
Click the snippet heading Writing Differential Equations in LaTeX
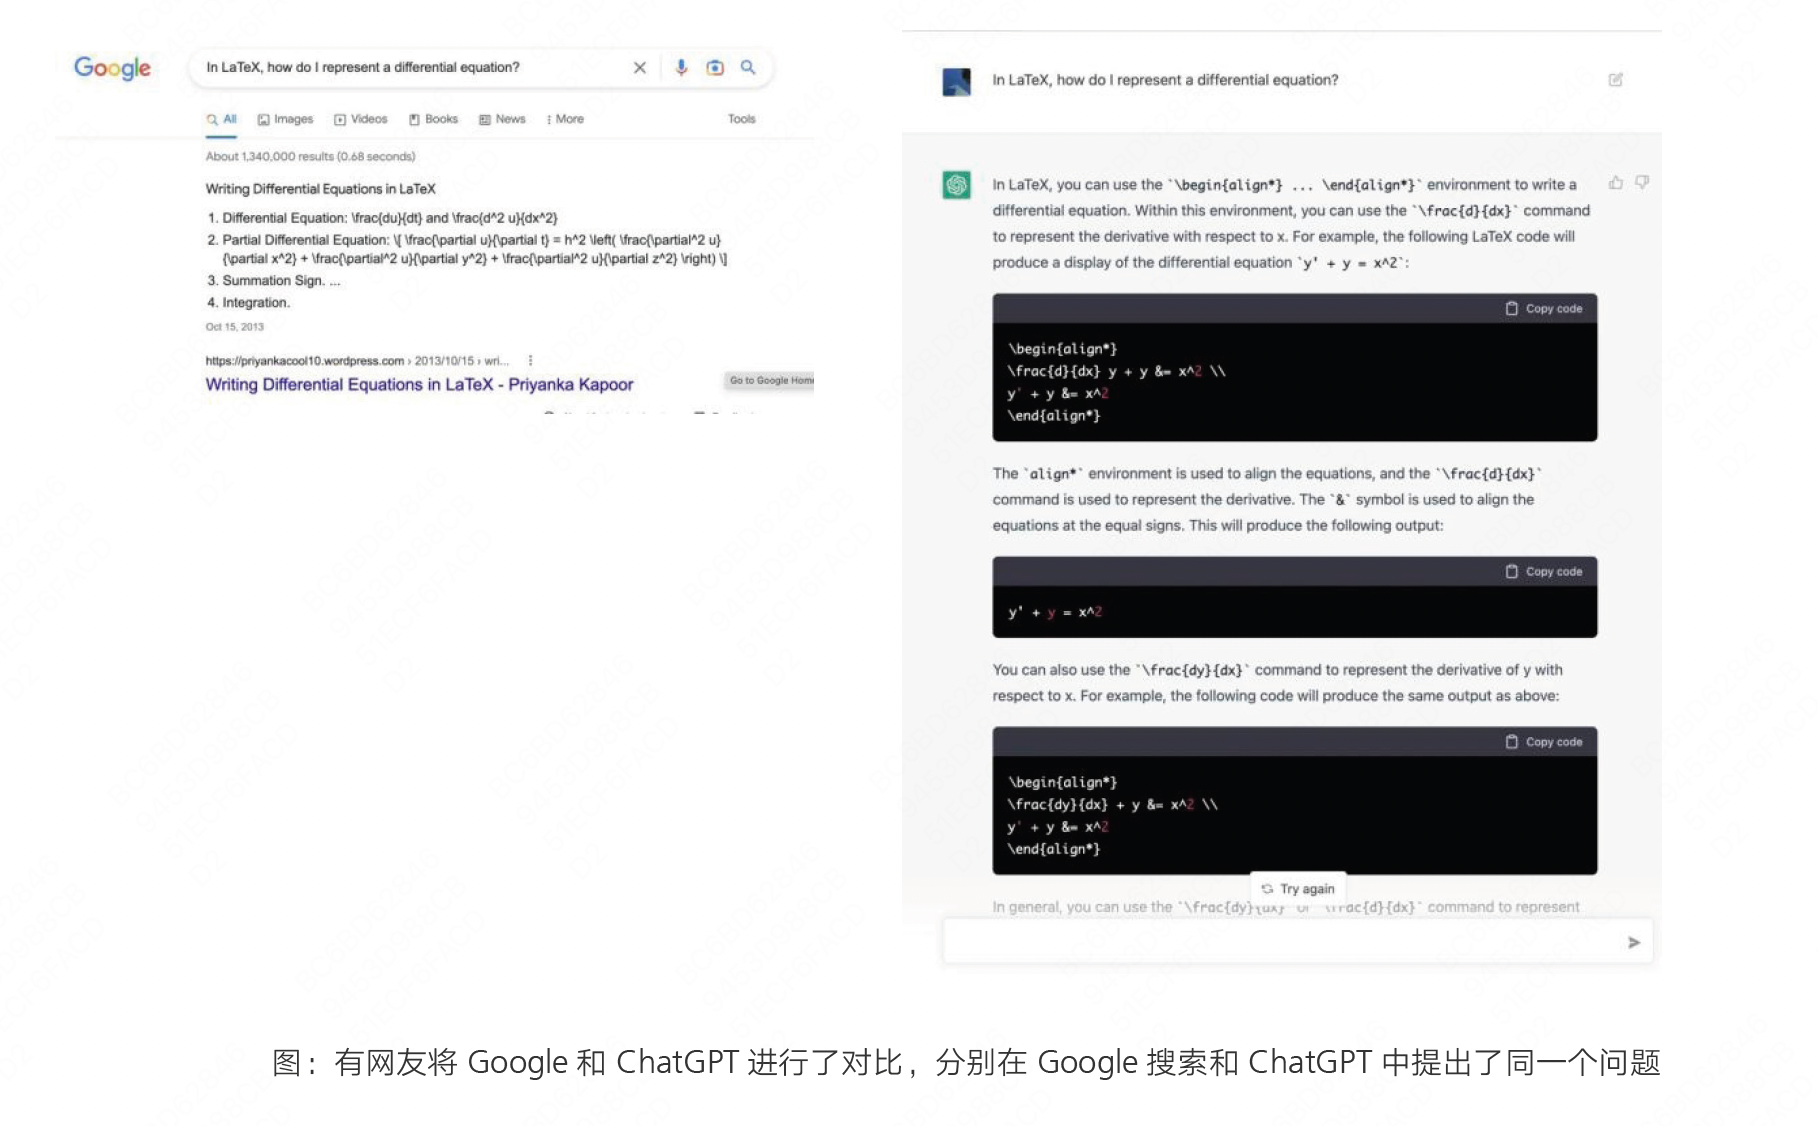pos(320,189)
